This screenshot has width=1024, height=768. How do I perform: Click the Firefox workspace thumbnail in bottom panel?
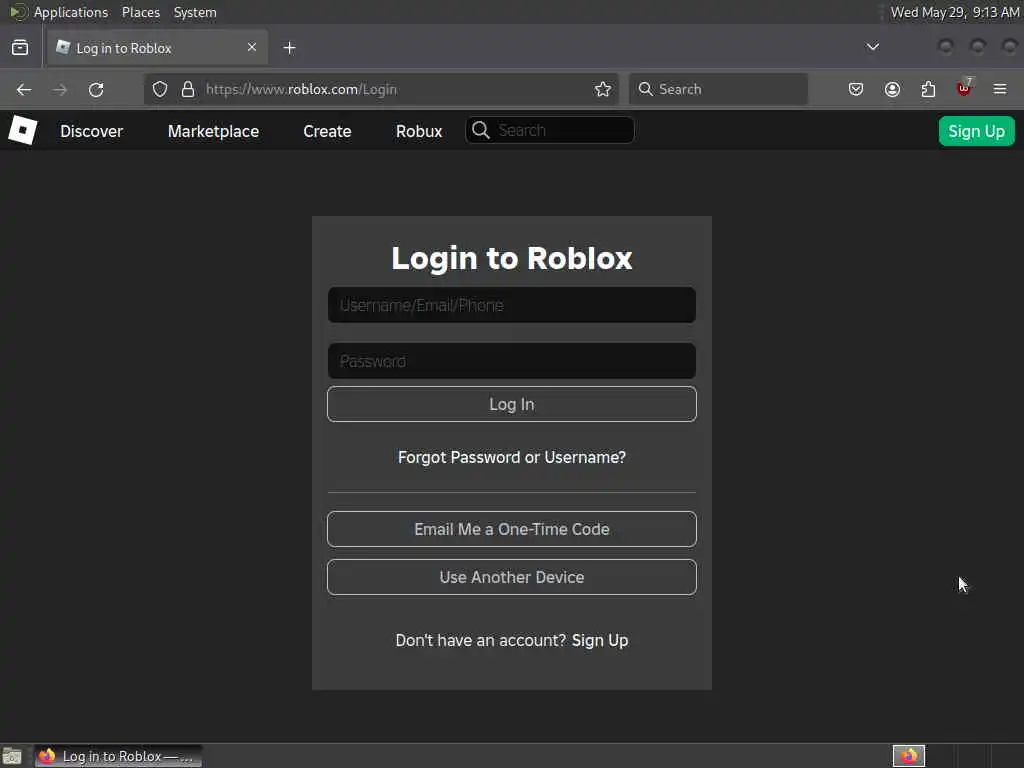coord(909,756)
